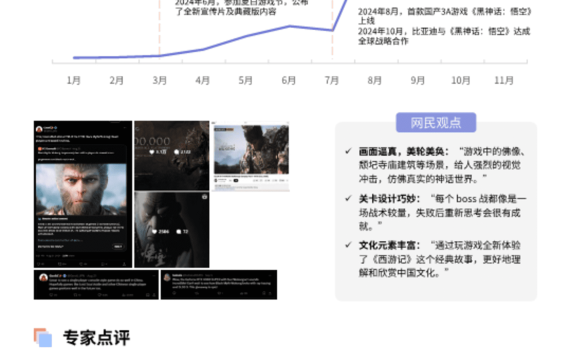The height and width of the screenshot is (360, 570).
Task: Click the heart icon showing 2586 likes
Action: [x=154, y=232]
